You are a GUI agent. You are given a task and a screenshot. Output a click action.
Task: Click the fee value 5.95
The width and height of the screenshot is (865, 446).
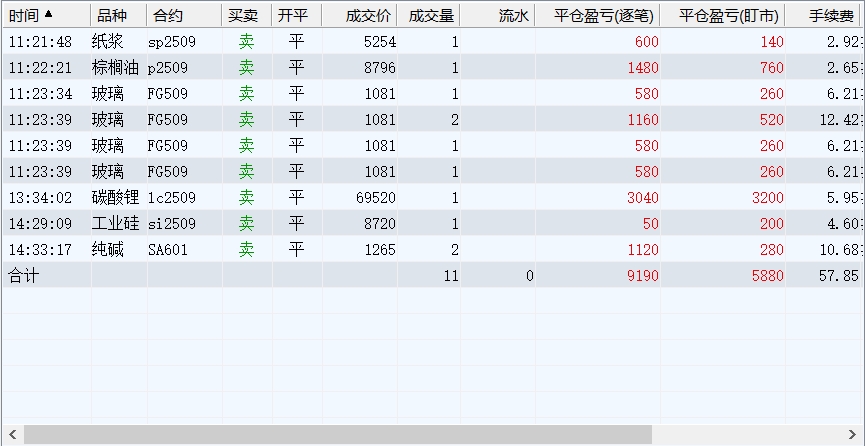[x=844, y=198]
